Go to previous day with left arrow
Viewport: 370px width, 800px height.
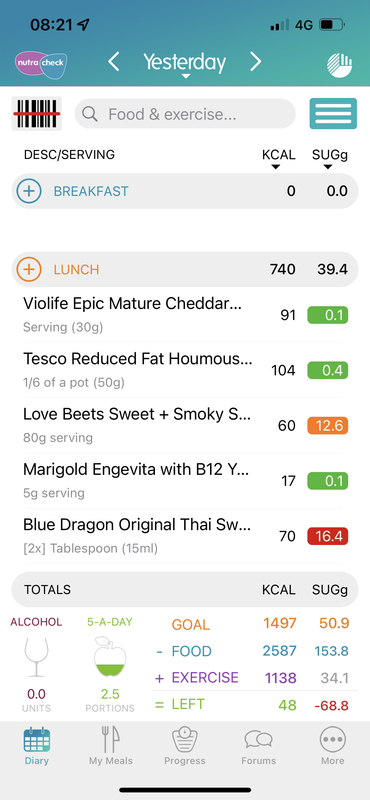coord(113,62)
